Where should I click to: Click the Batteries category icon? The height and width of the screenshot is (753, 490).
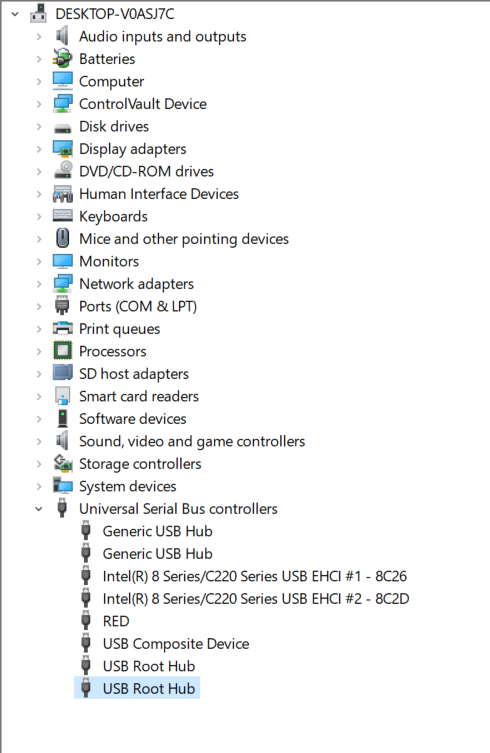coord(62,59)
